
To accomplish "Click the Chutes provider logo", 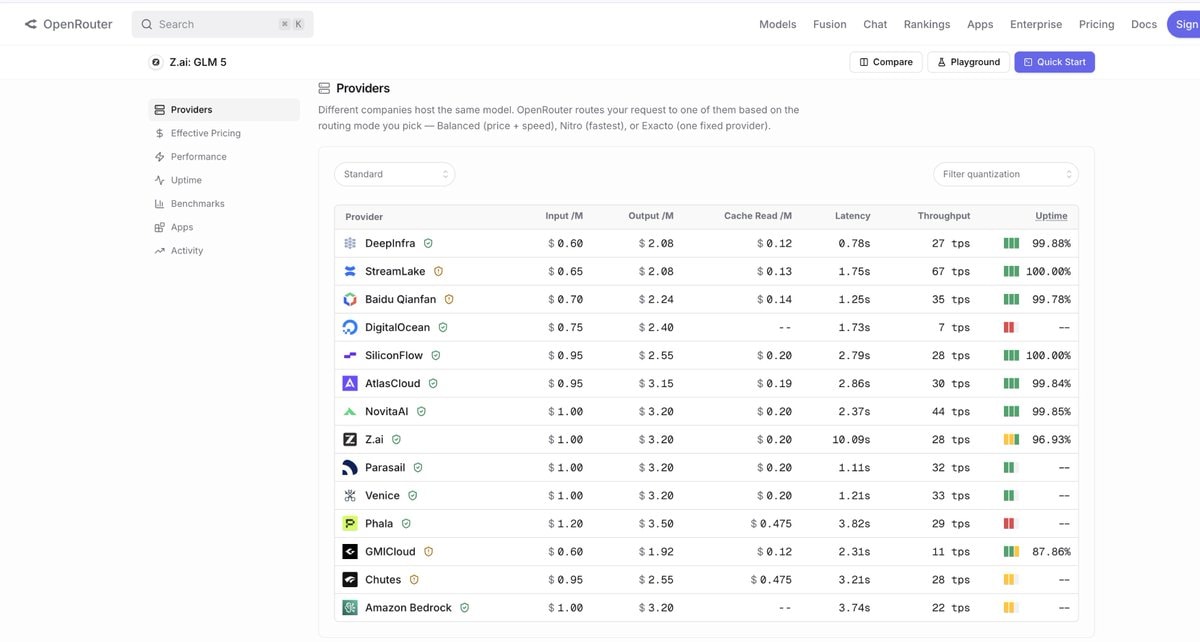I will [350, 579].
